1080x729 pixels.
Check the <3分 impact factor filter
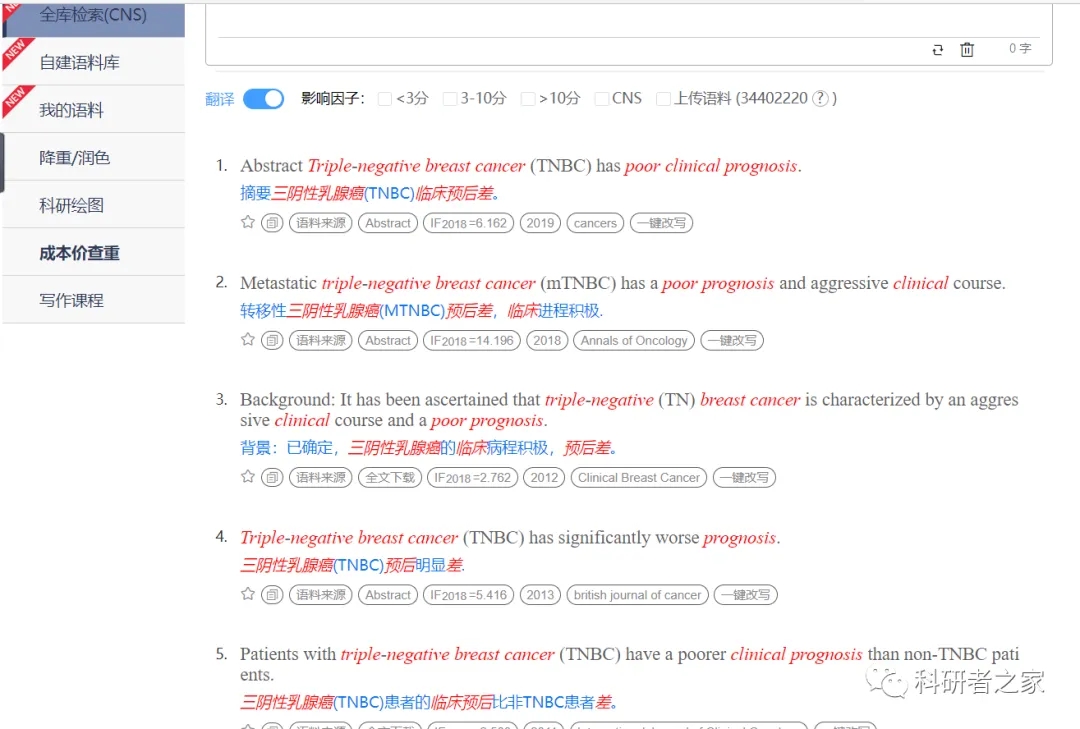385,99
